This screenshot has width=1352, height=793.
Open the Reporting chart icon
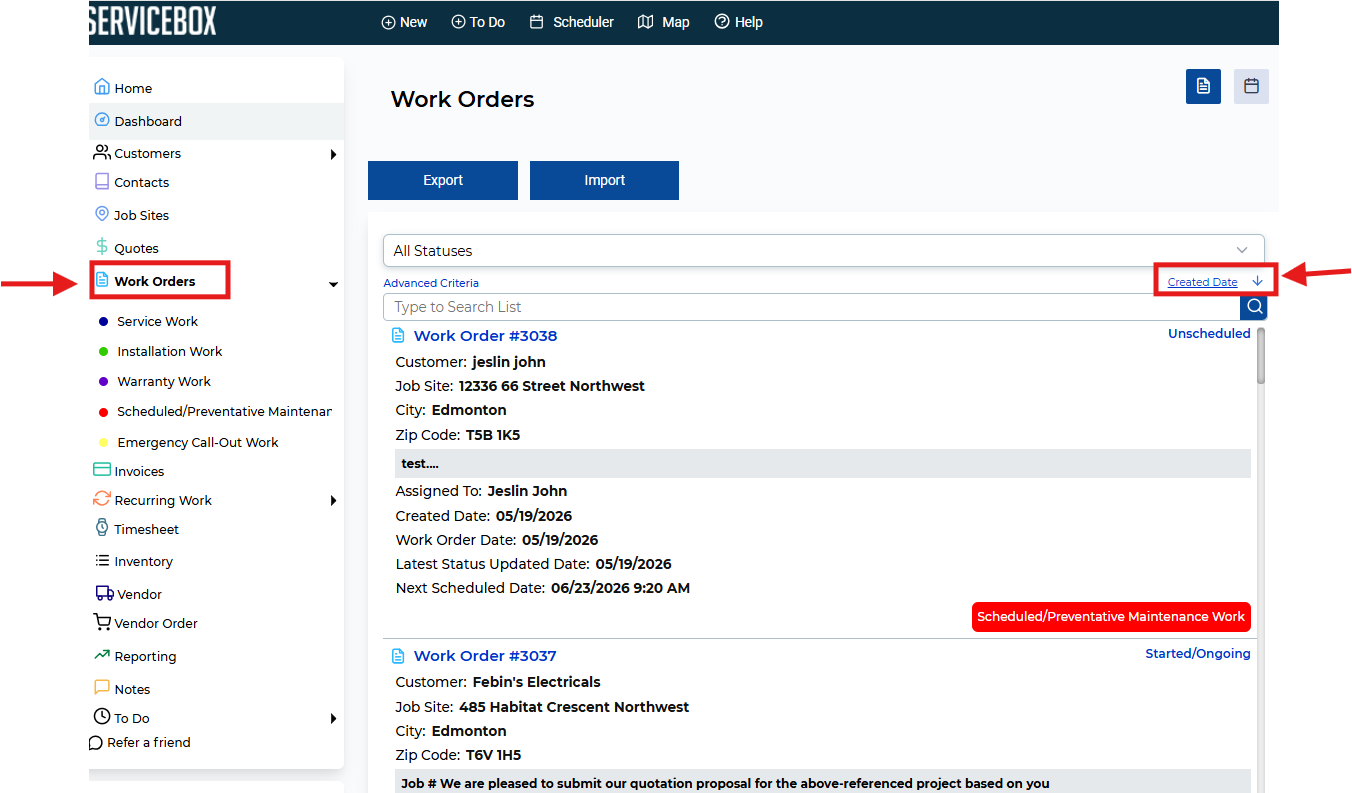[102, 655]
